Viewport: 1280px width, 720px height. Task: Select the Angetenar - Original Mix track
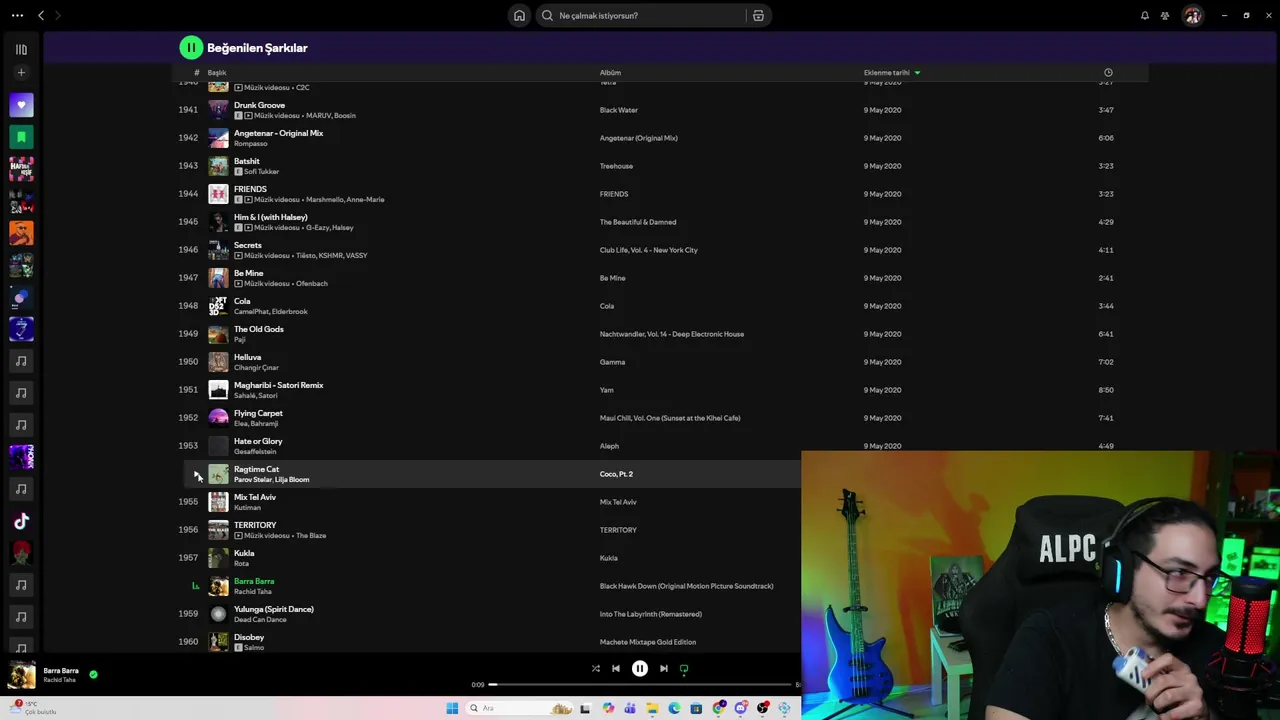(x=660, y=138)
